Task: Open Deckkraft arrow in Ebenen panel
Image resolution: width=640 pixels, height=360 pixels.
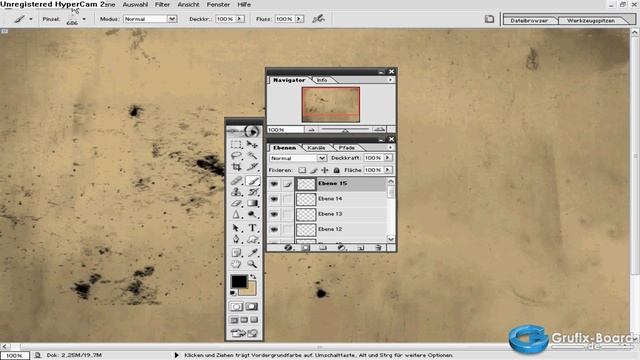Action: click(x=388, y=158)
